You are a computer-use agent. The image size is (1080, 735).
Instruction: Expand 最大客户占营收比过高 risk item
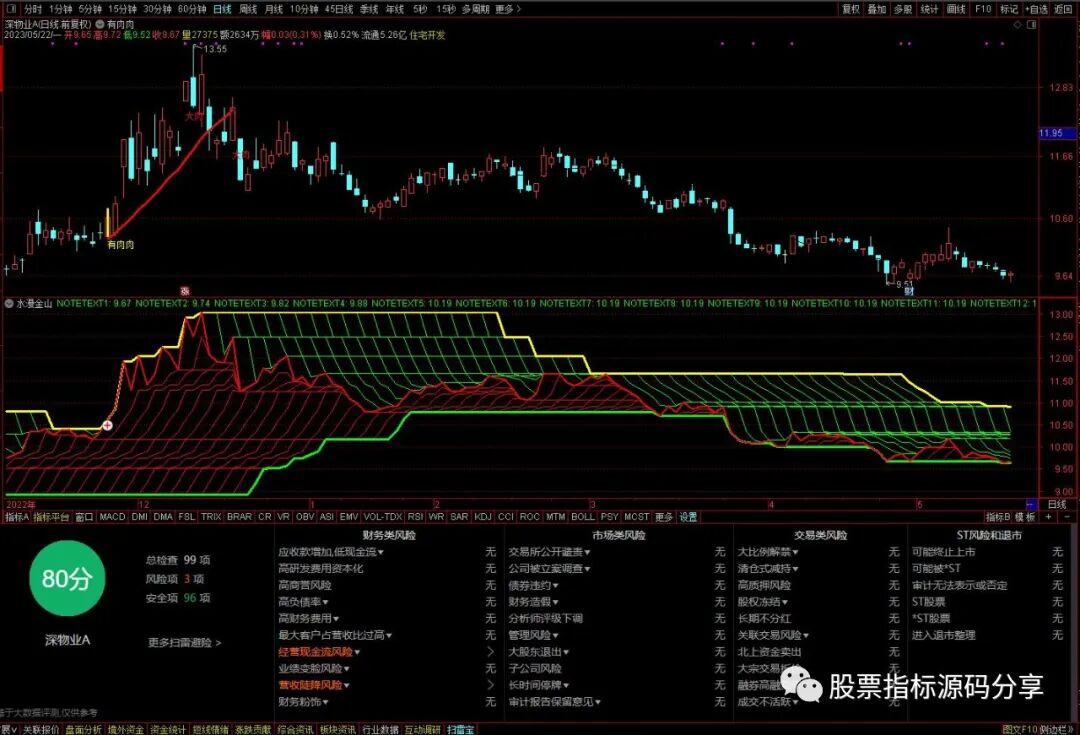pos(335,635)
